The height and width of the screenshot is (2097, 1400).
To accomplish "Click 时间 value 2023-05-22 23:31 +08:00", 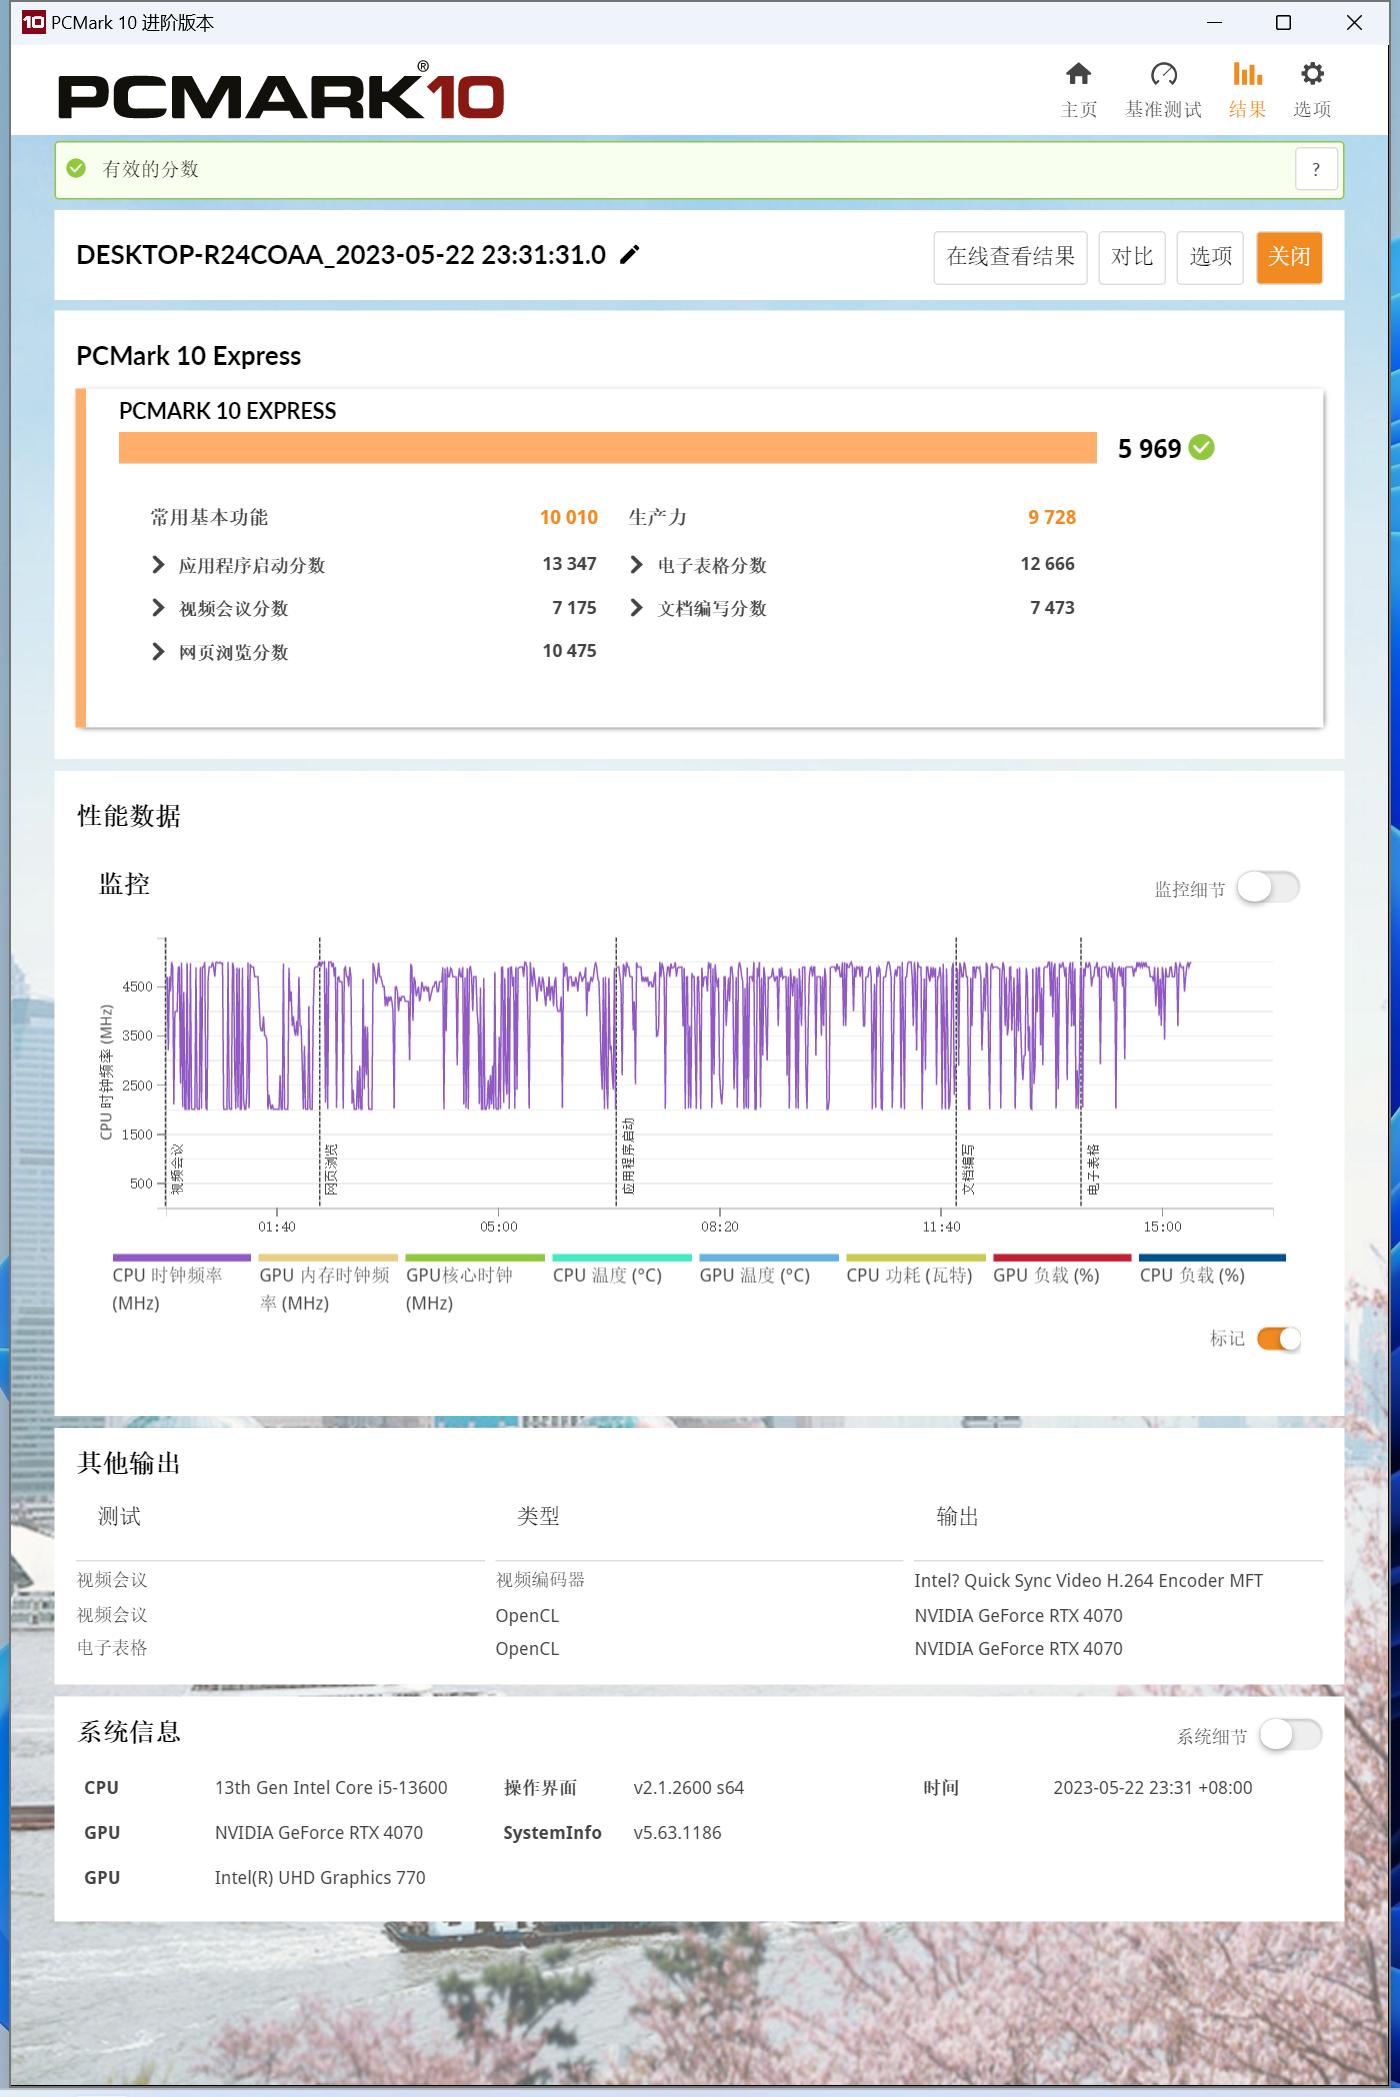I will tap(1152, 1788).
